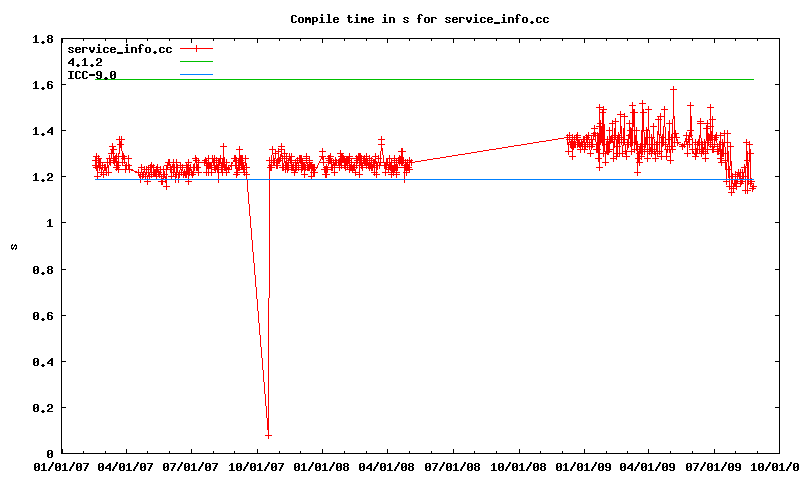Click the 1.8 y-axis tick label
The height and width of the screenshot is (480, 800).
tap(43, 39)
